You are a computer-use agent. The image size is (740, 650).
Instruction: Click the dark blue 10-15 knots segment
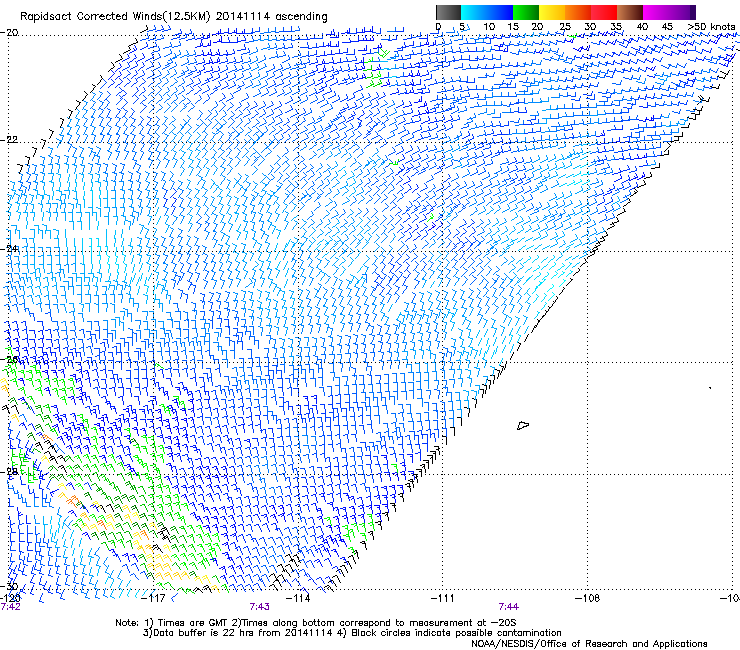click(x=500, y=12)
